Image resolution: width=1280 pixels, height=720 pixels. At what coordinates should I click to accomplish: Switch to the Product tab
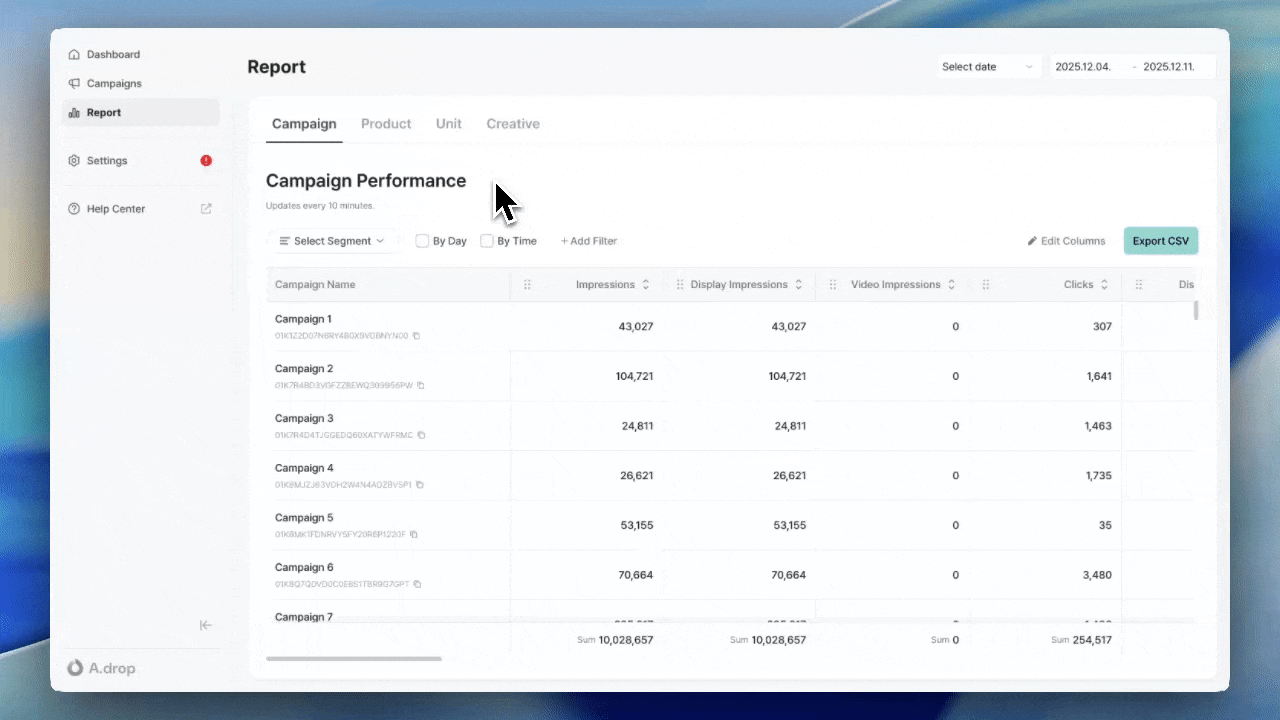[x=386, y=123]
